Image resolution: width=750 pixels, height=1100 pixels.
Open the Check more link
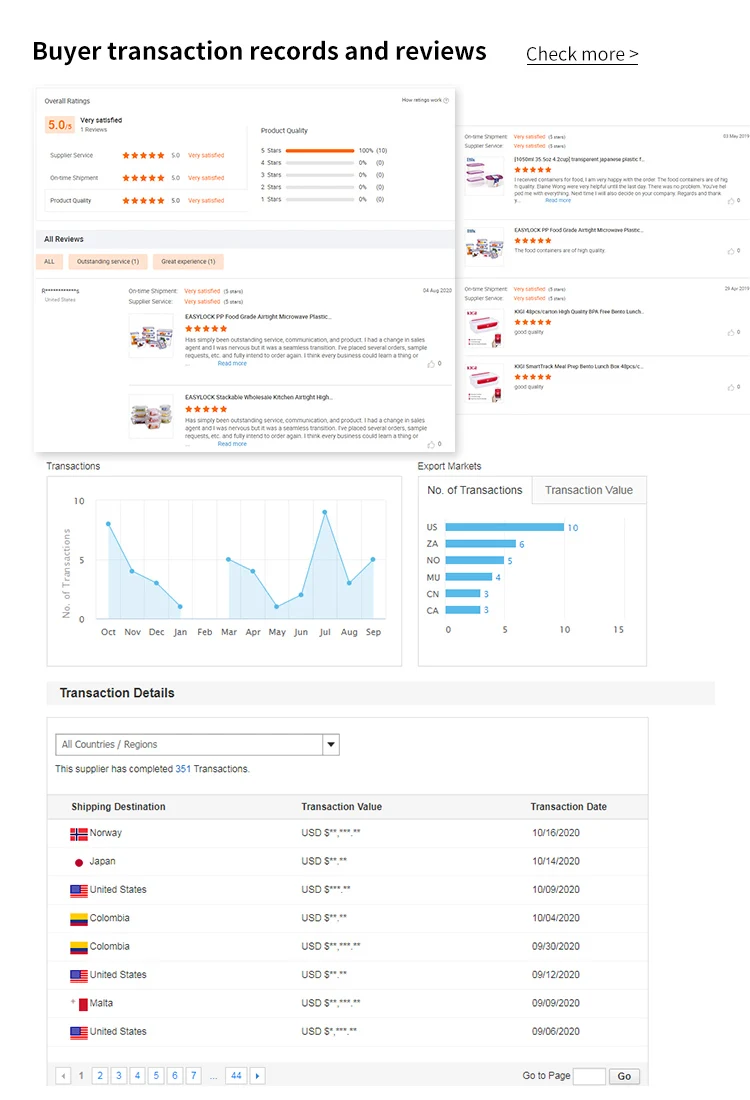582,54
